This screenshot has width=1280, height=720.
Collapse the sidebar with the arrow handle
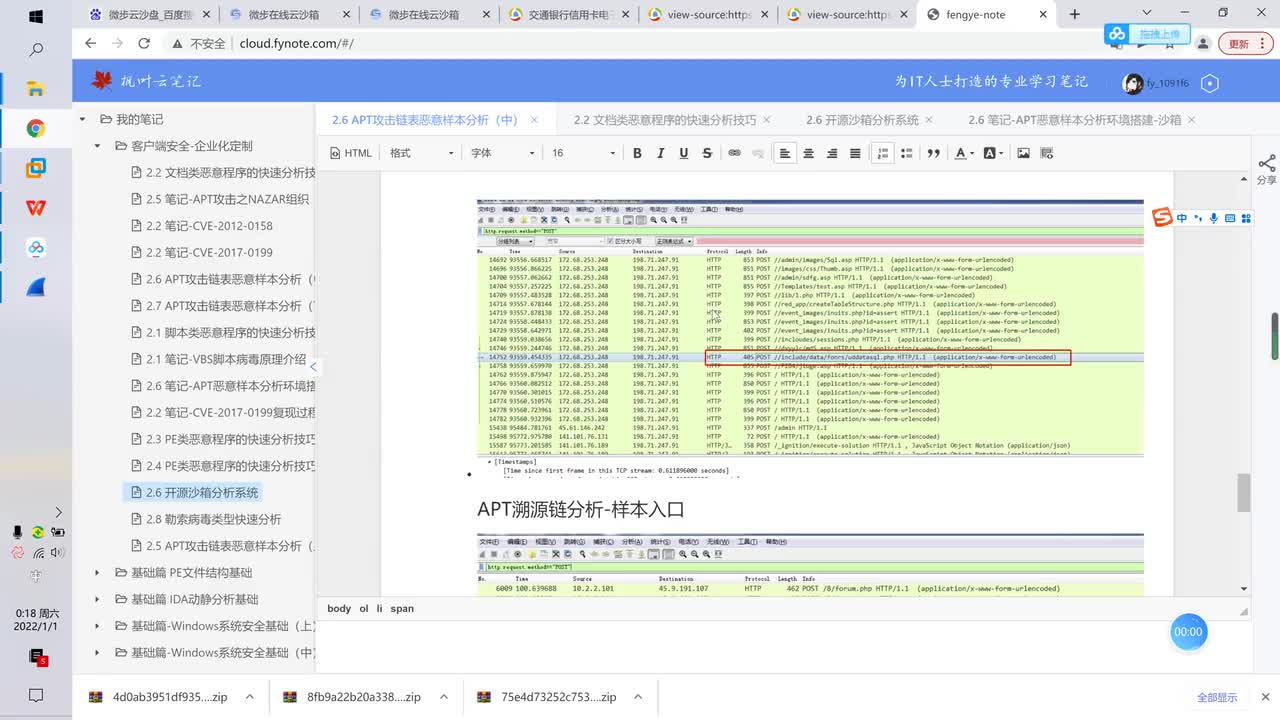(x=314, y=367)
